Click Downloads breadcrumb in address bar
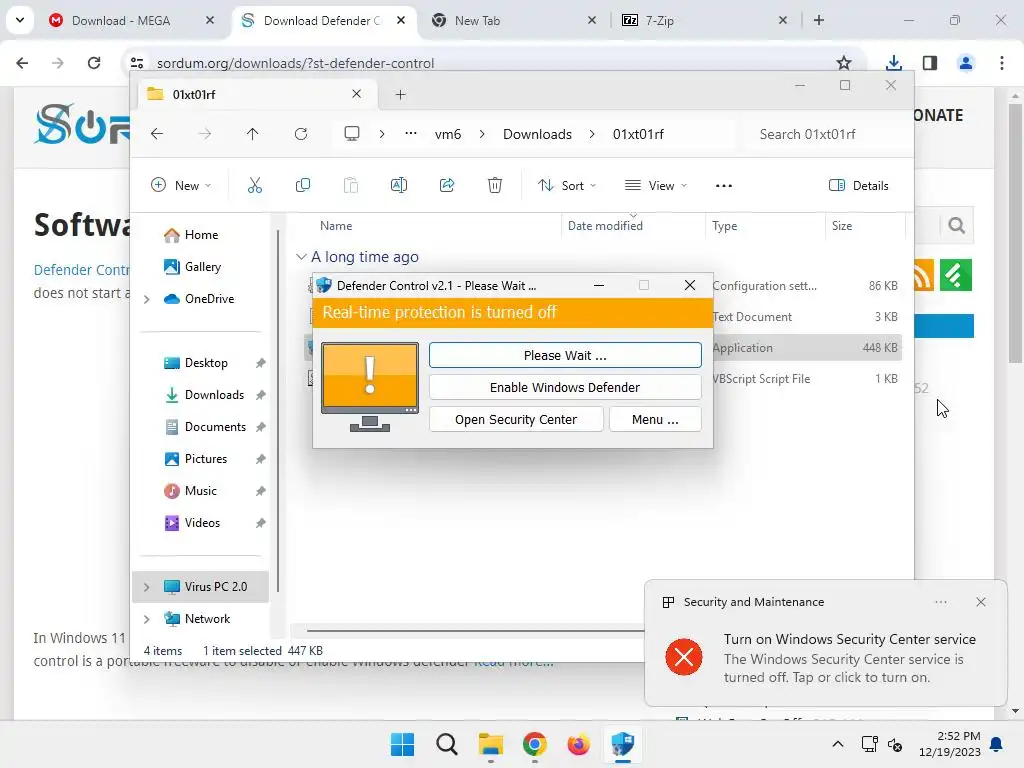1024x768 pixels. [537, 134]
